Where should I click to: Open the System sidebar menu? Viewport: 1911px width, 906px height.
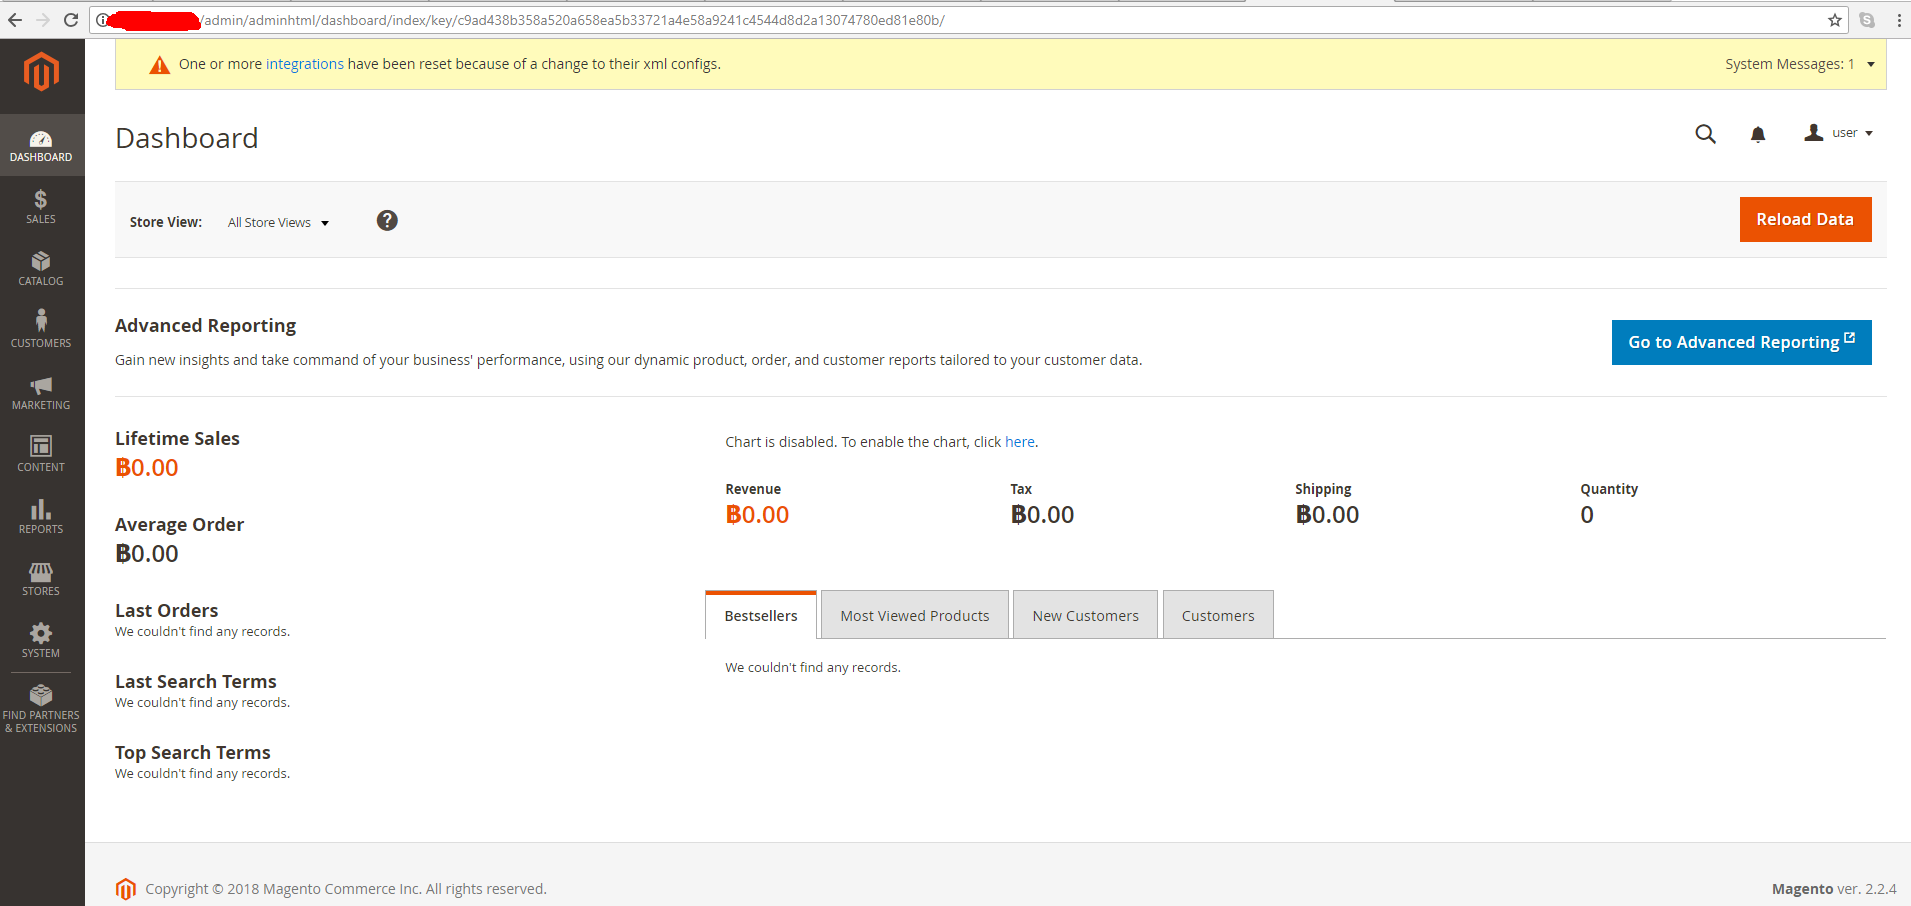(x=41, y=640)
